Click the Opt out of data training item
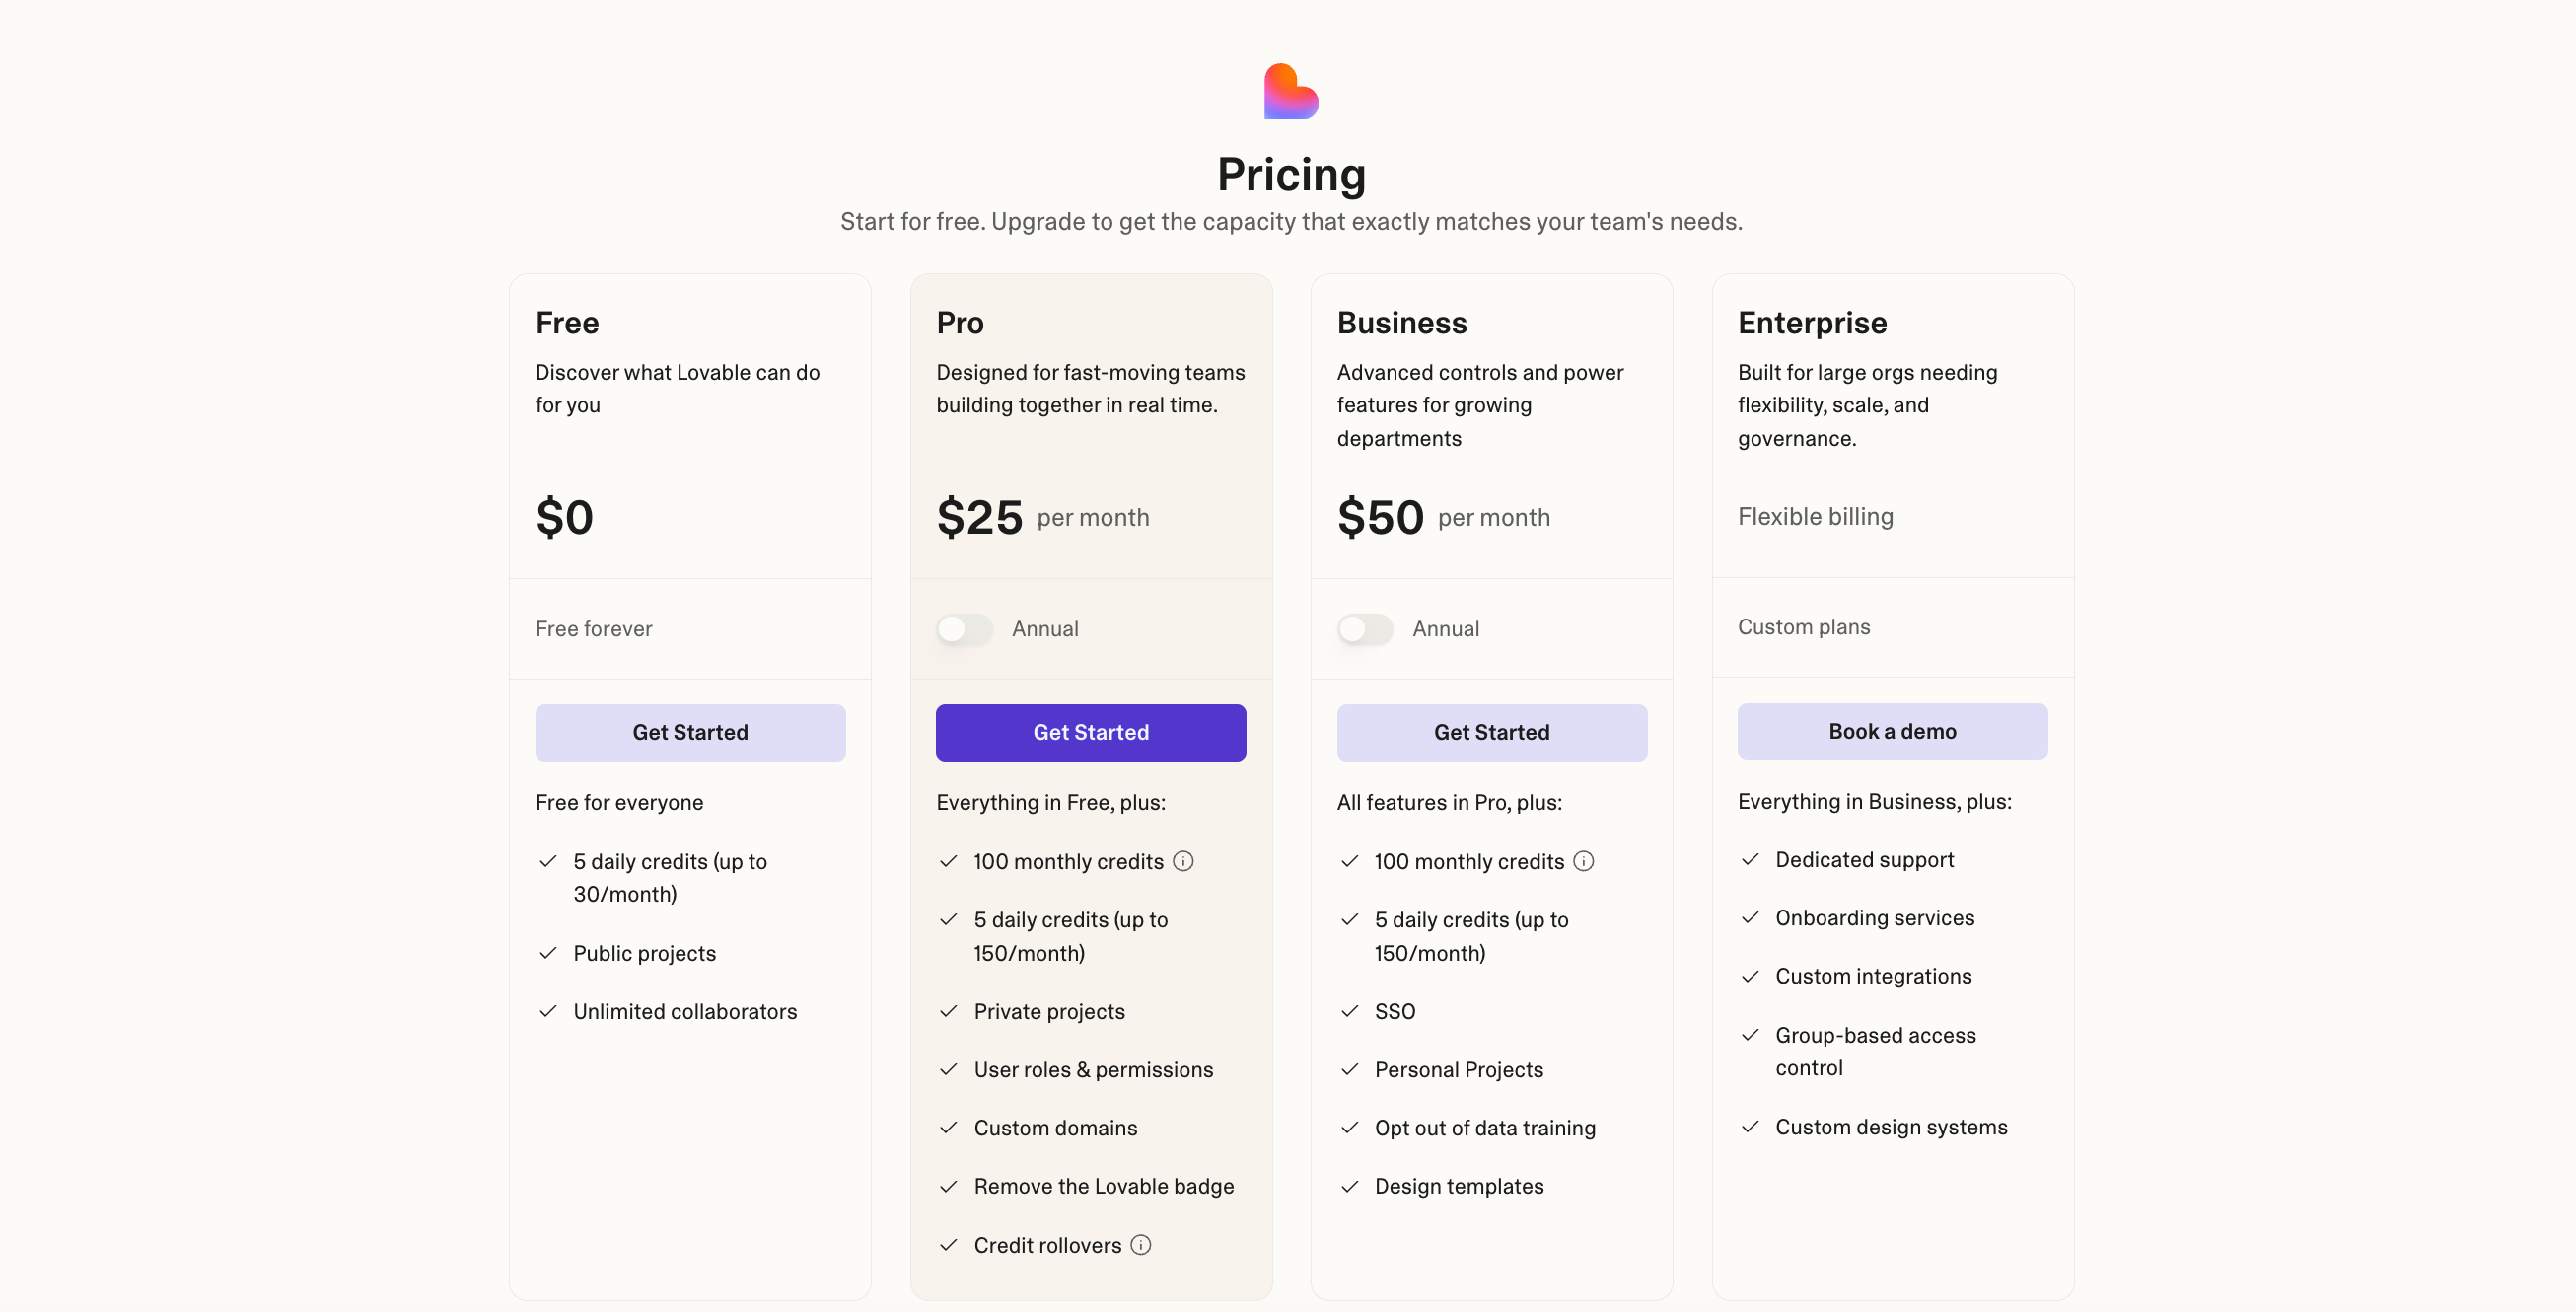2576x1312 pixels. pyautogui.click(x=1485, y=1128)
